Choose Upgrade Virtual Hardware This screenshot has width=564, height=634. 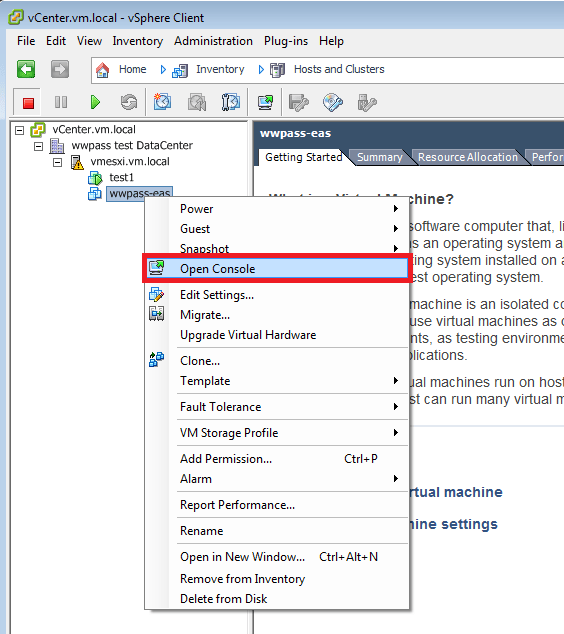pos(248,335)
